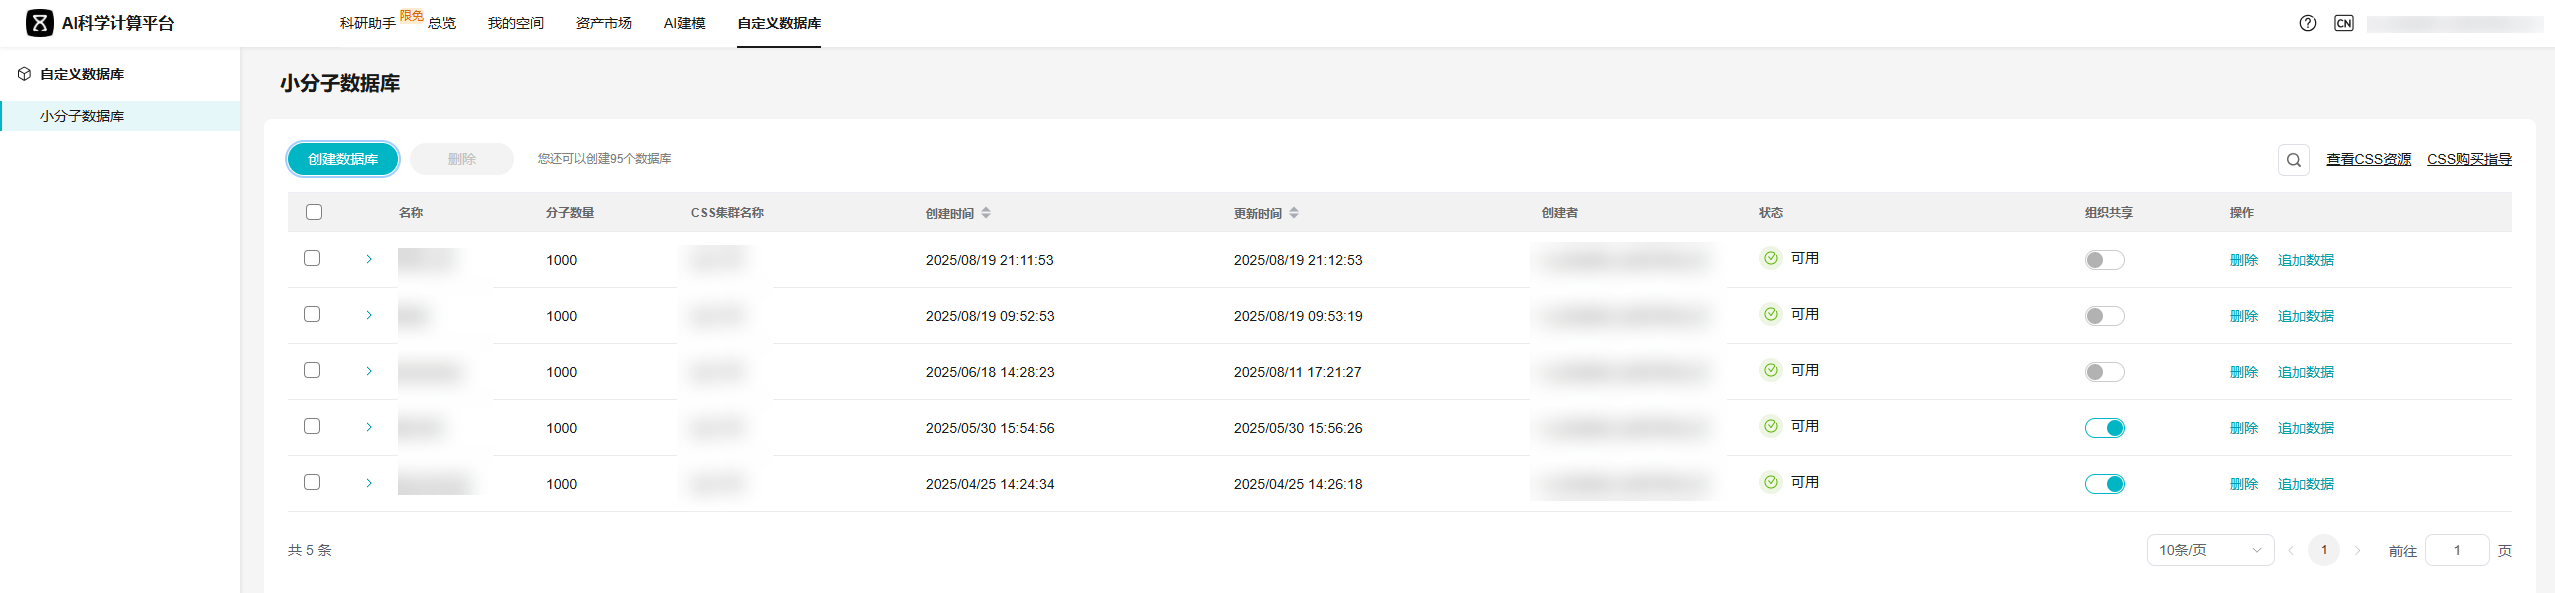The image size is (2555, 593).
Task: Open the help question mark icon
Action: pyautogui.click(x=2307, y=23)
